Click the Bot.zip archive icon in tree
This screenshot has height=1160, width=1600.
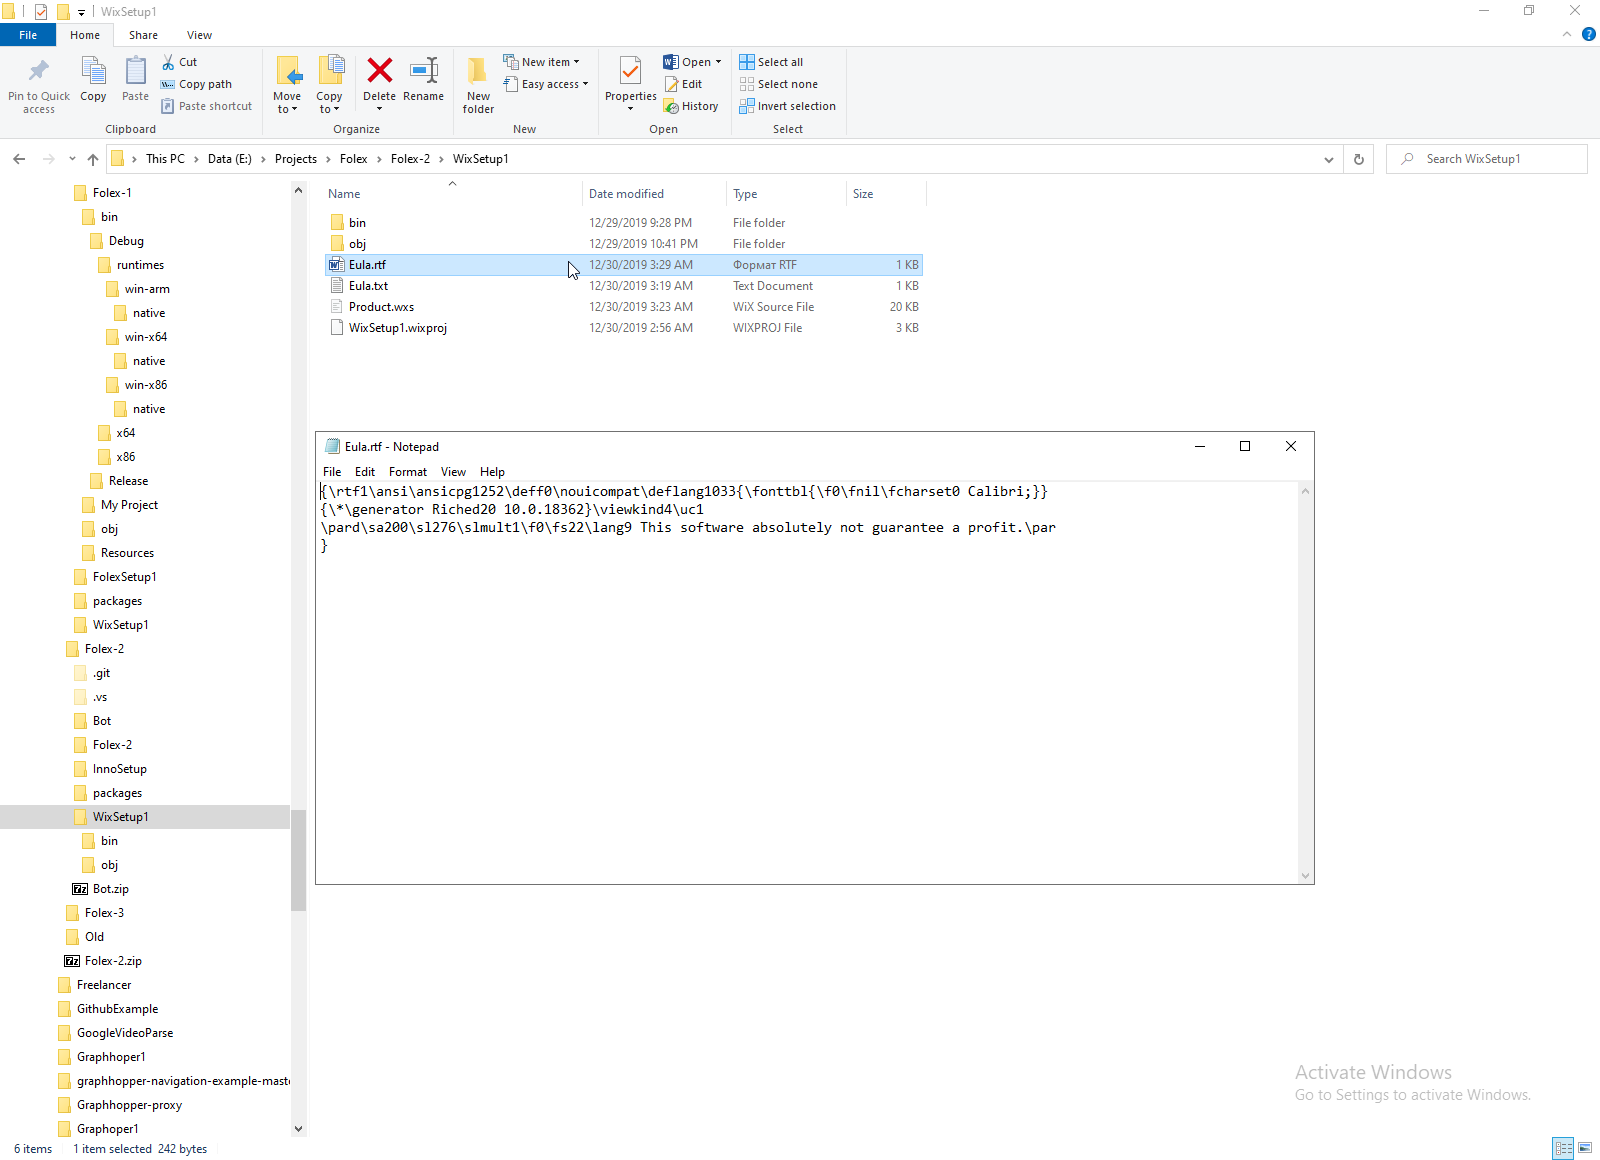pos(80,889)
